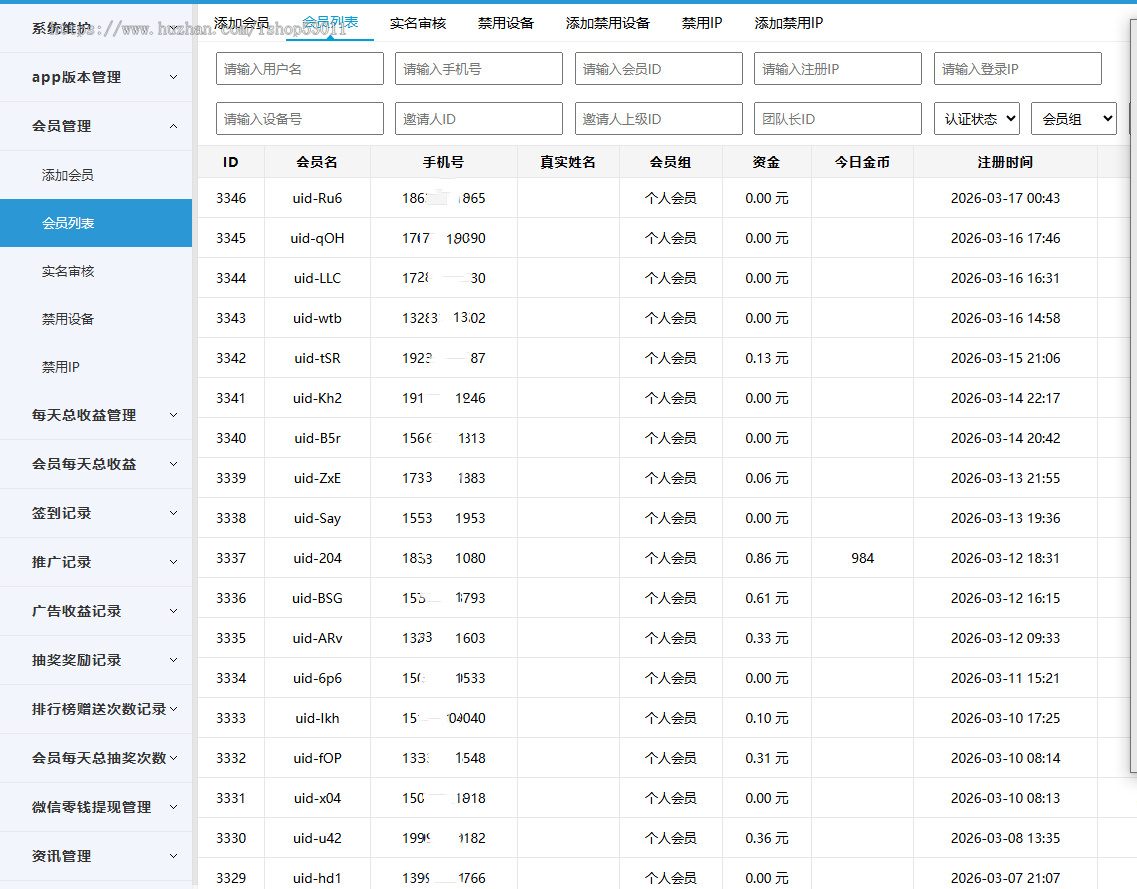Switch to the 禁用IP top tab

[702, 23]
